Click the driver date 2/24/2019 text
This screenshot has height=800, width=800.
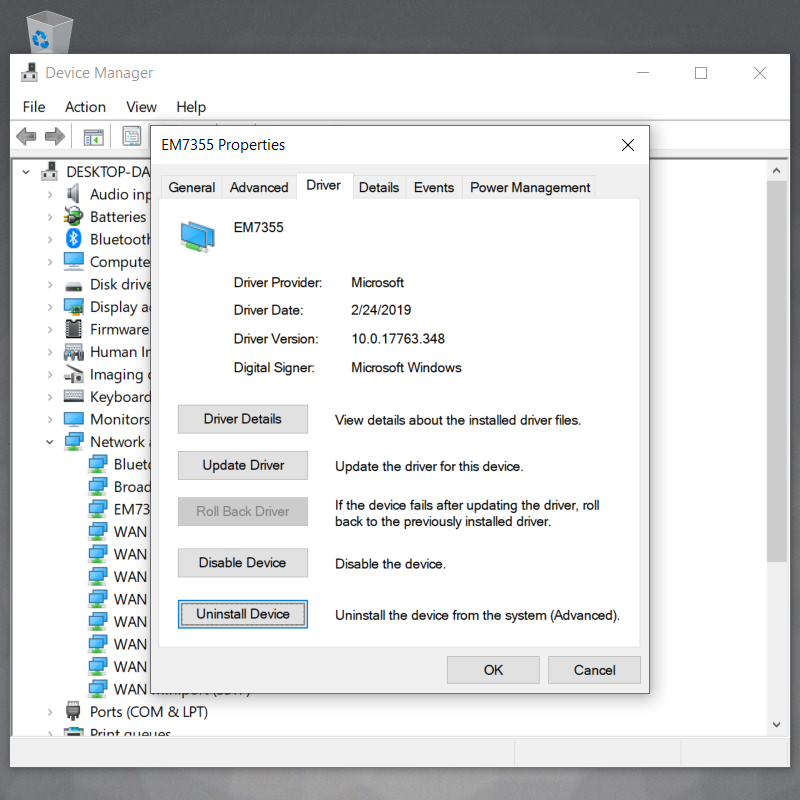click(381, 310)
